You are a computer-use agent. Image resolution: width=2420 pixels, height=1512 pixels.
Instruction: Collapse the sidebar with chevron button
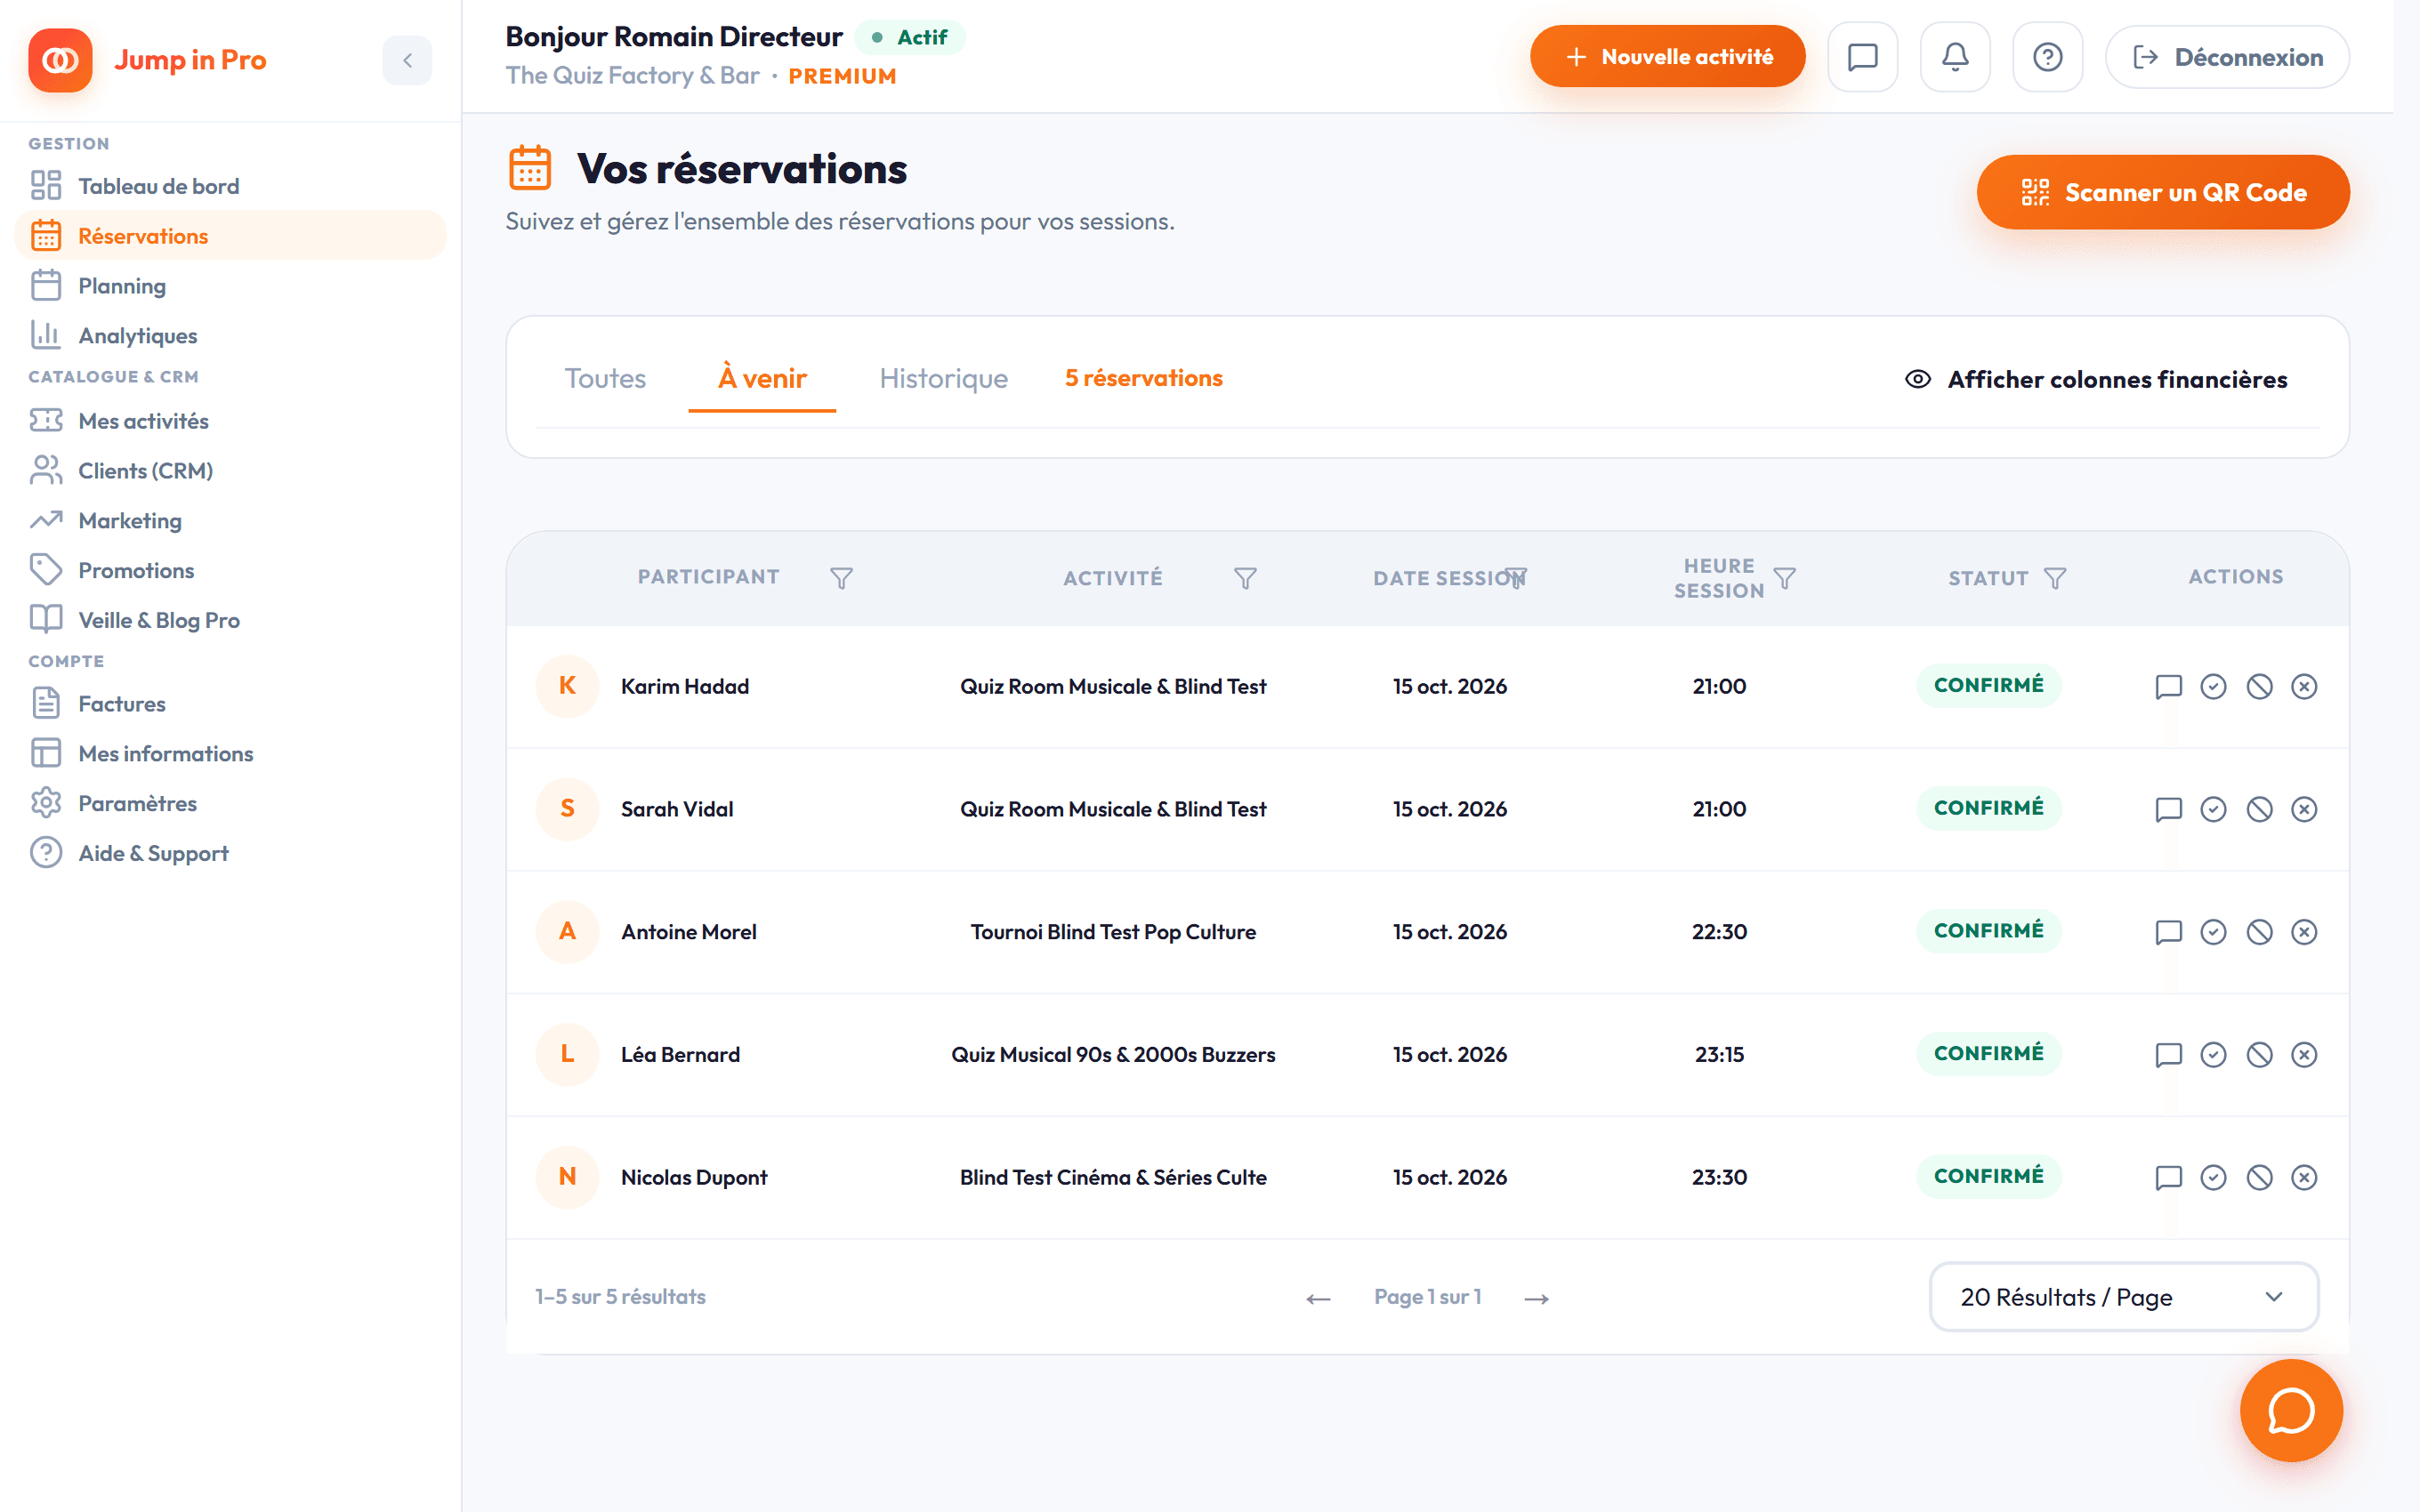pos(407,60)
